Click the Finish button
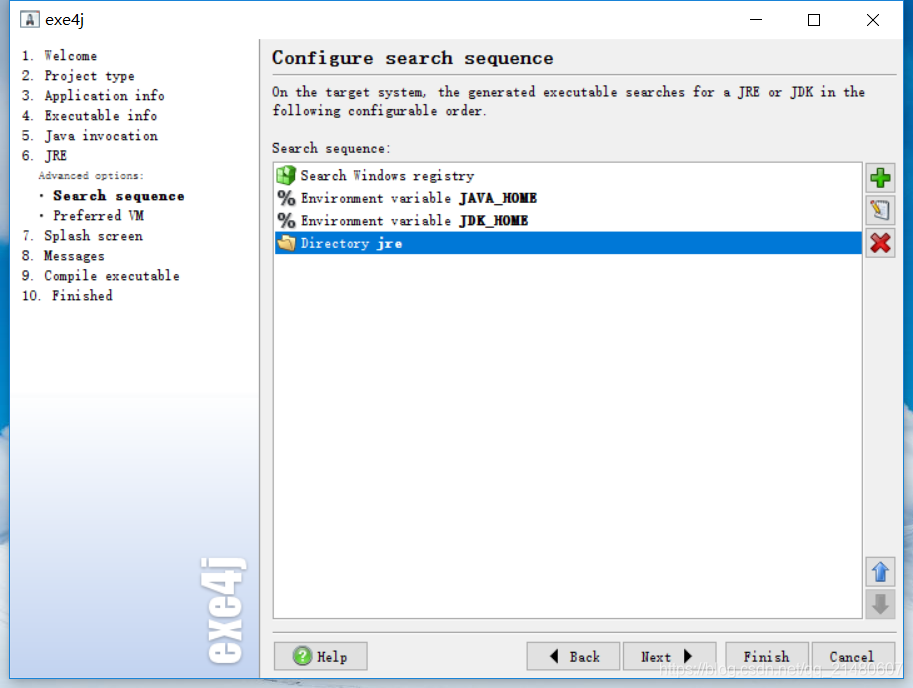This screenshot has height=688, width=913. click(766, 656)
